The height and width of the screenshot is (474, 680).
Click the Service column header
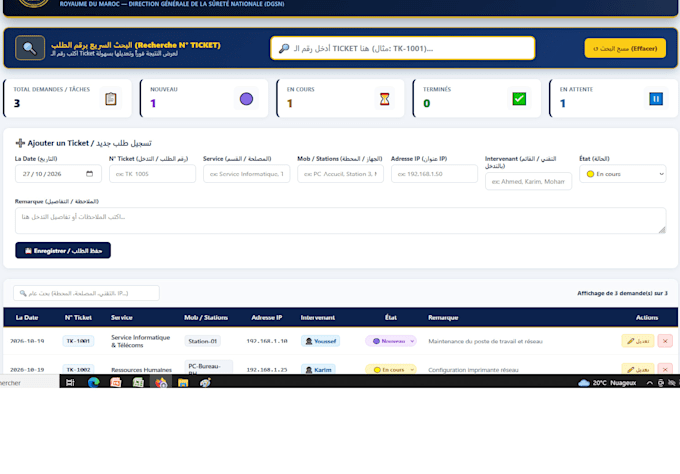pos(122,317)
